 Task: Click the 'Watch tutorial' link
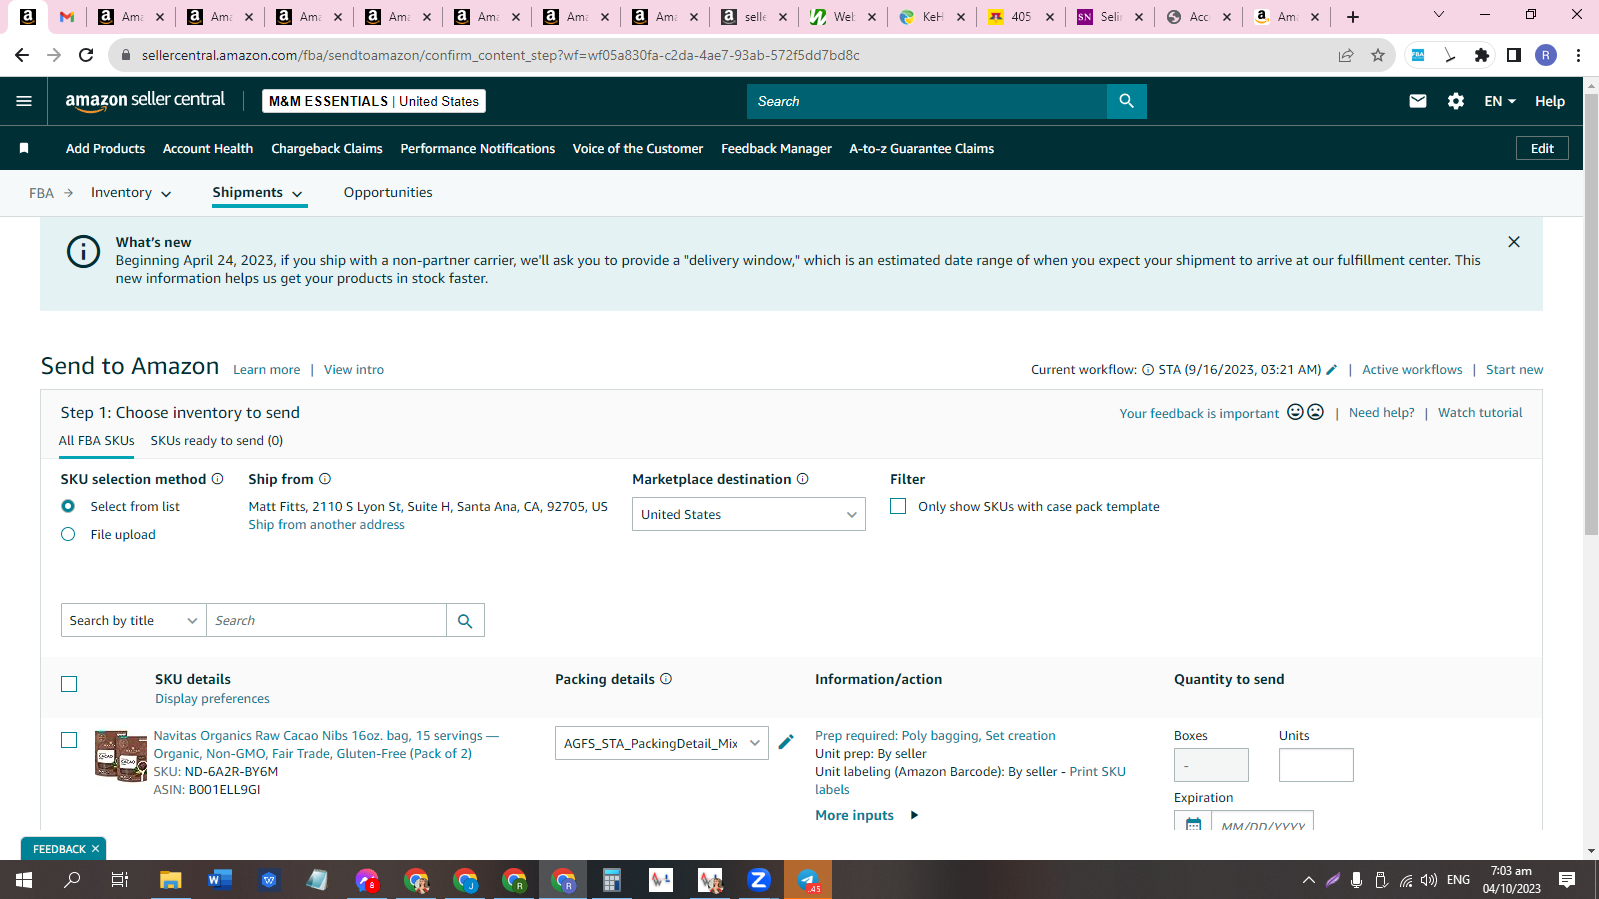(x=1480, y=413)
